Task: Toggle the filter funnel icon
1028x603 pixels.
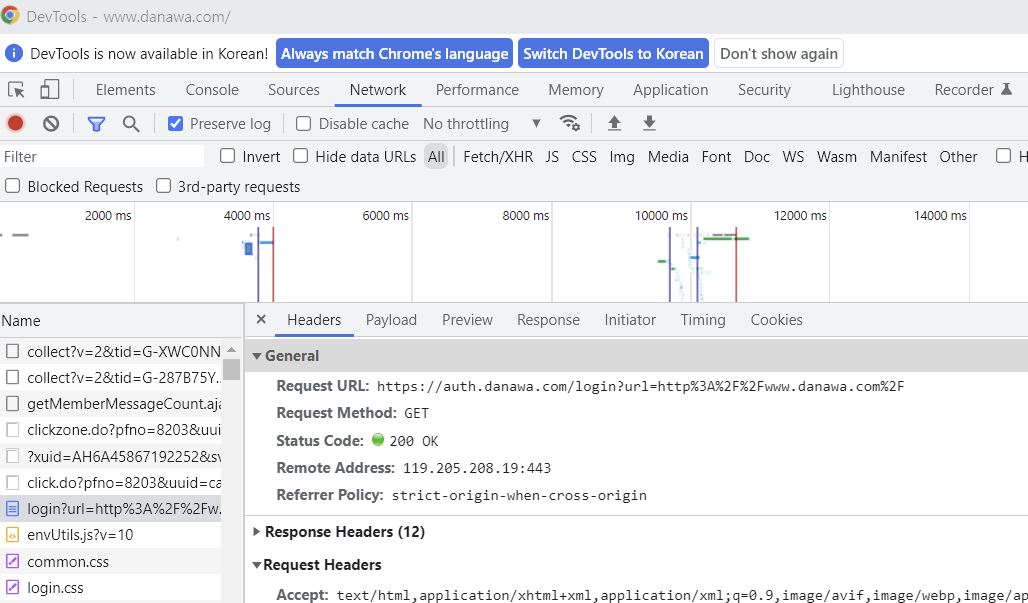Action: tap(96, 123)
